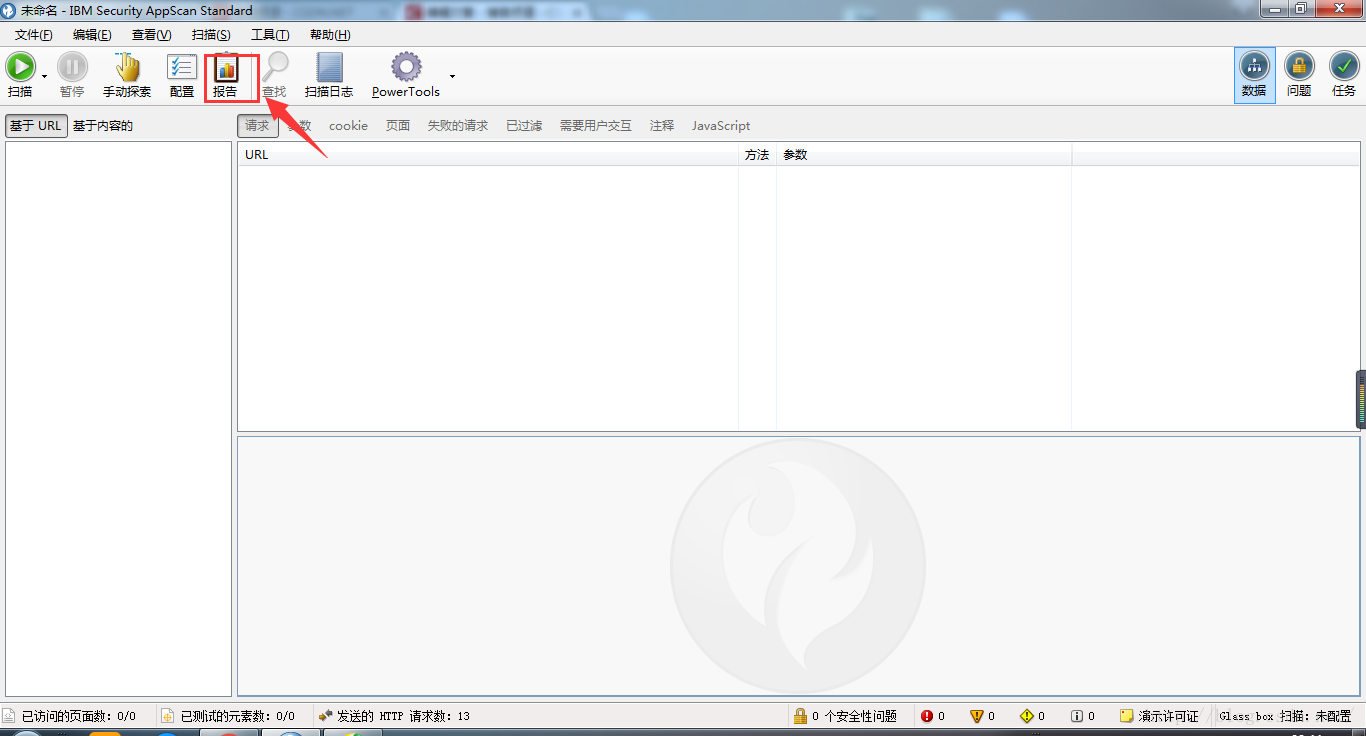Click the security issues lock status icon
1366x736 pixels.
pyautogui.click(x=800, y=716)
